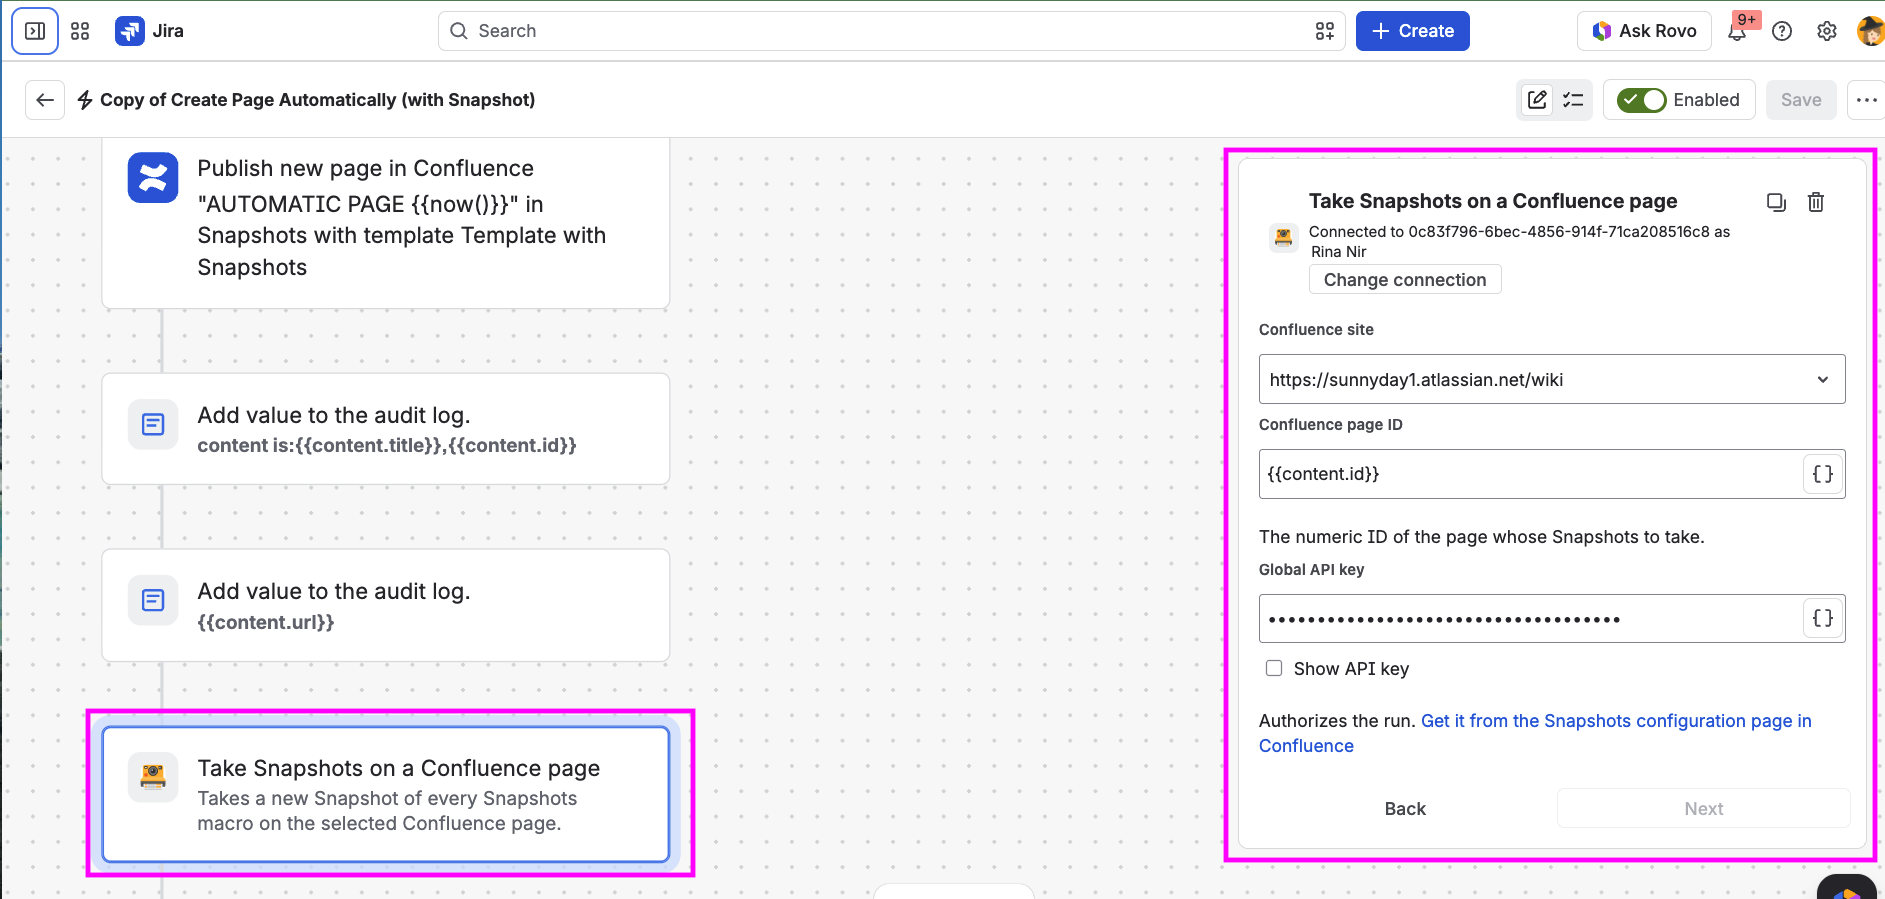Toggle the sidebar panel icon
Viewport: 1885px width, 899px height.
(x=35, y=31)
